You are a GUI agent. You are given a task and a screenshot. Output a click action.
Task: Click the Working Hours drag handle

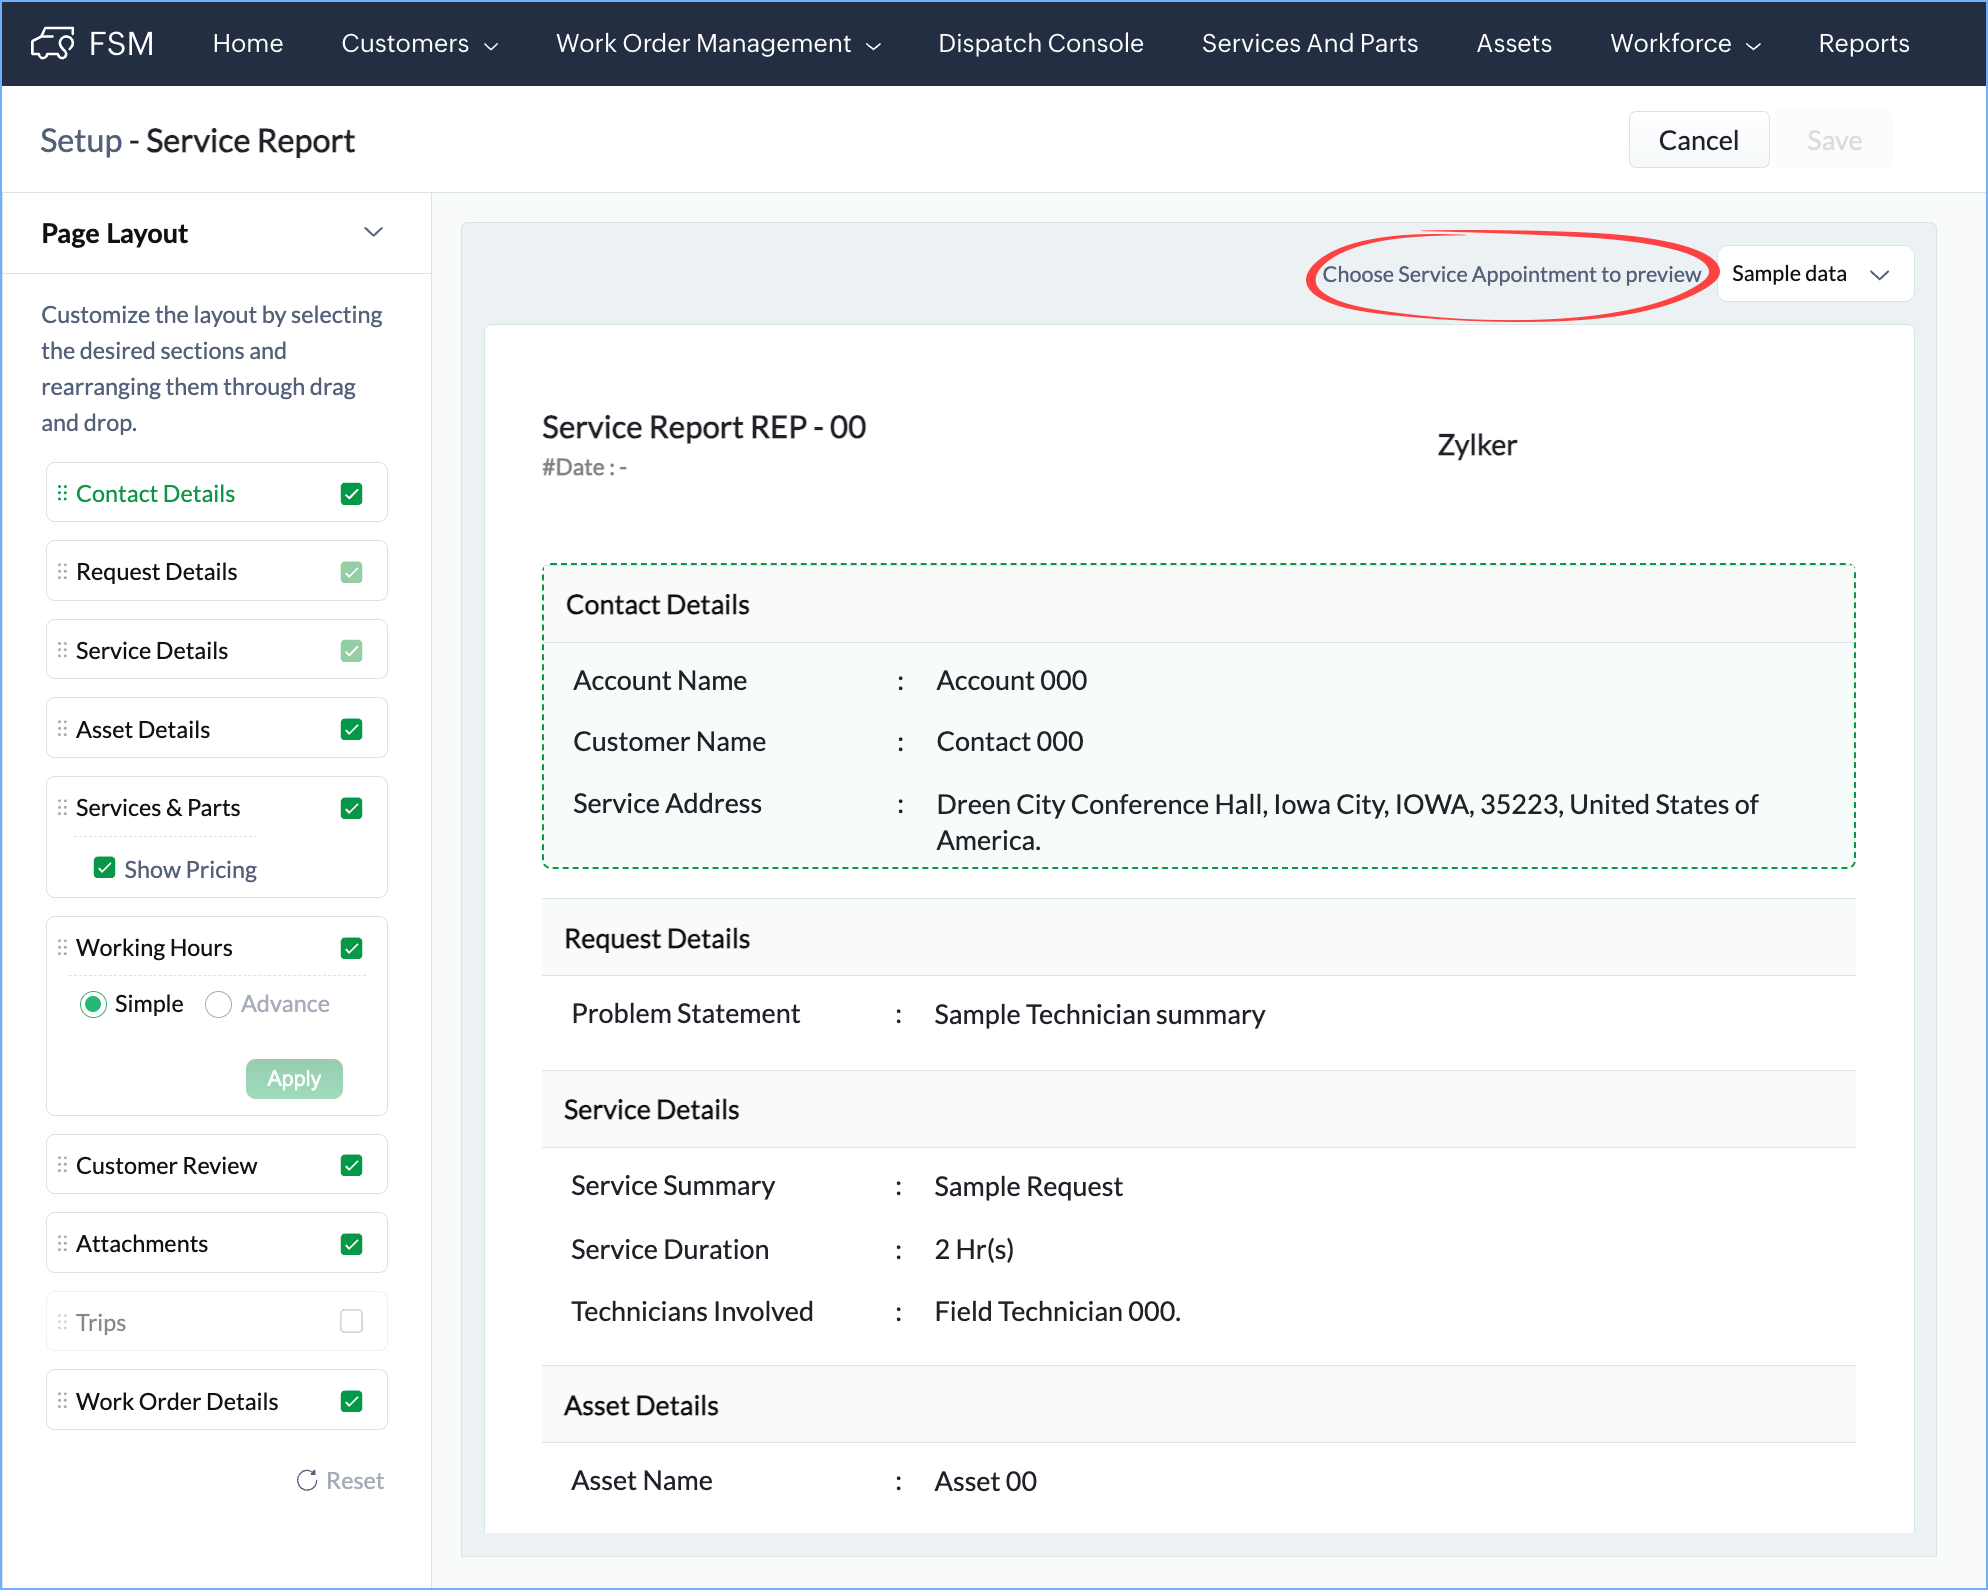pos(62,947)
